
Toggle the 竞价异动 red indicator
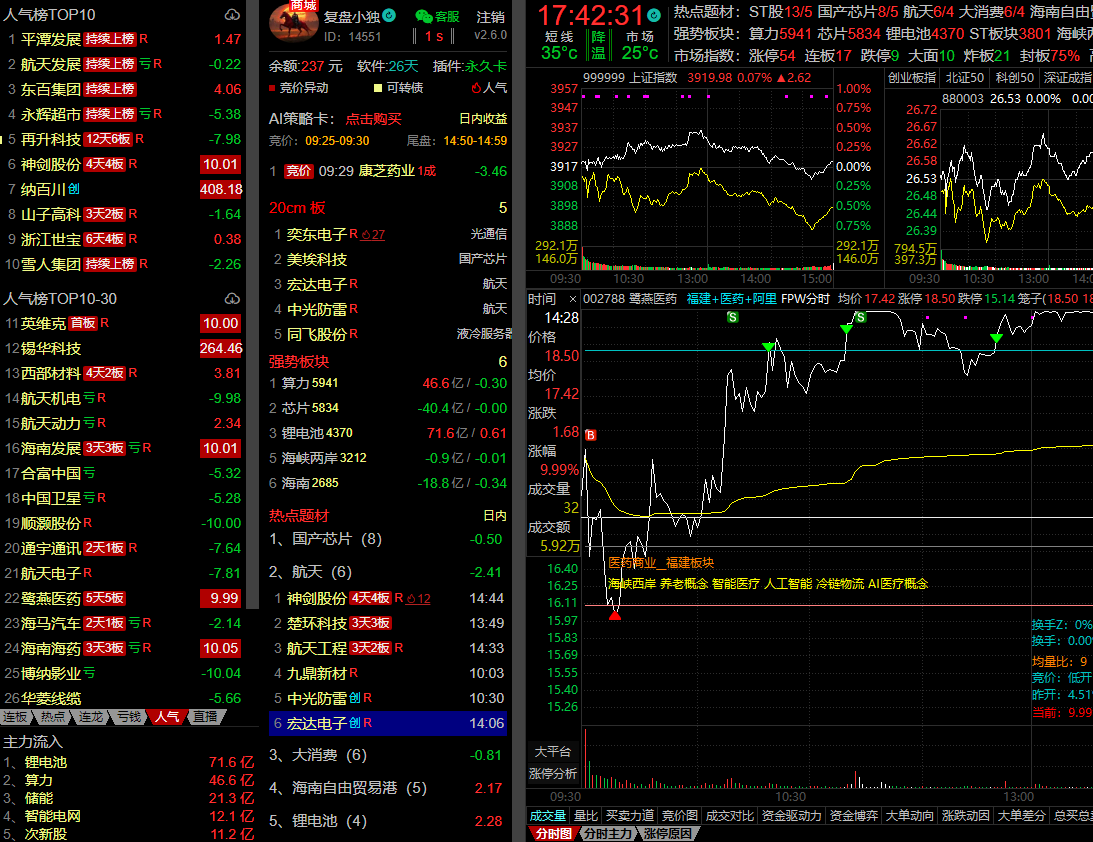273,88
